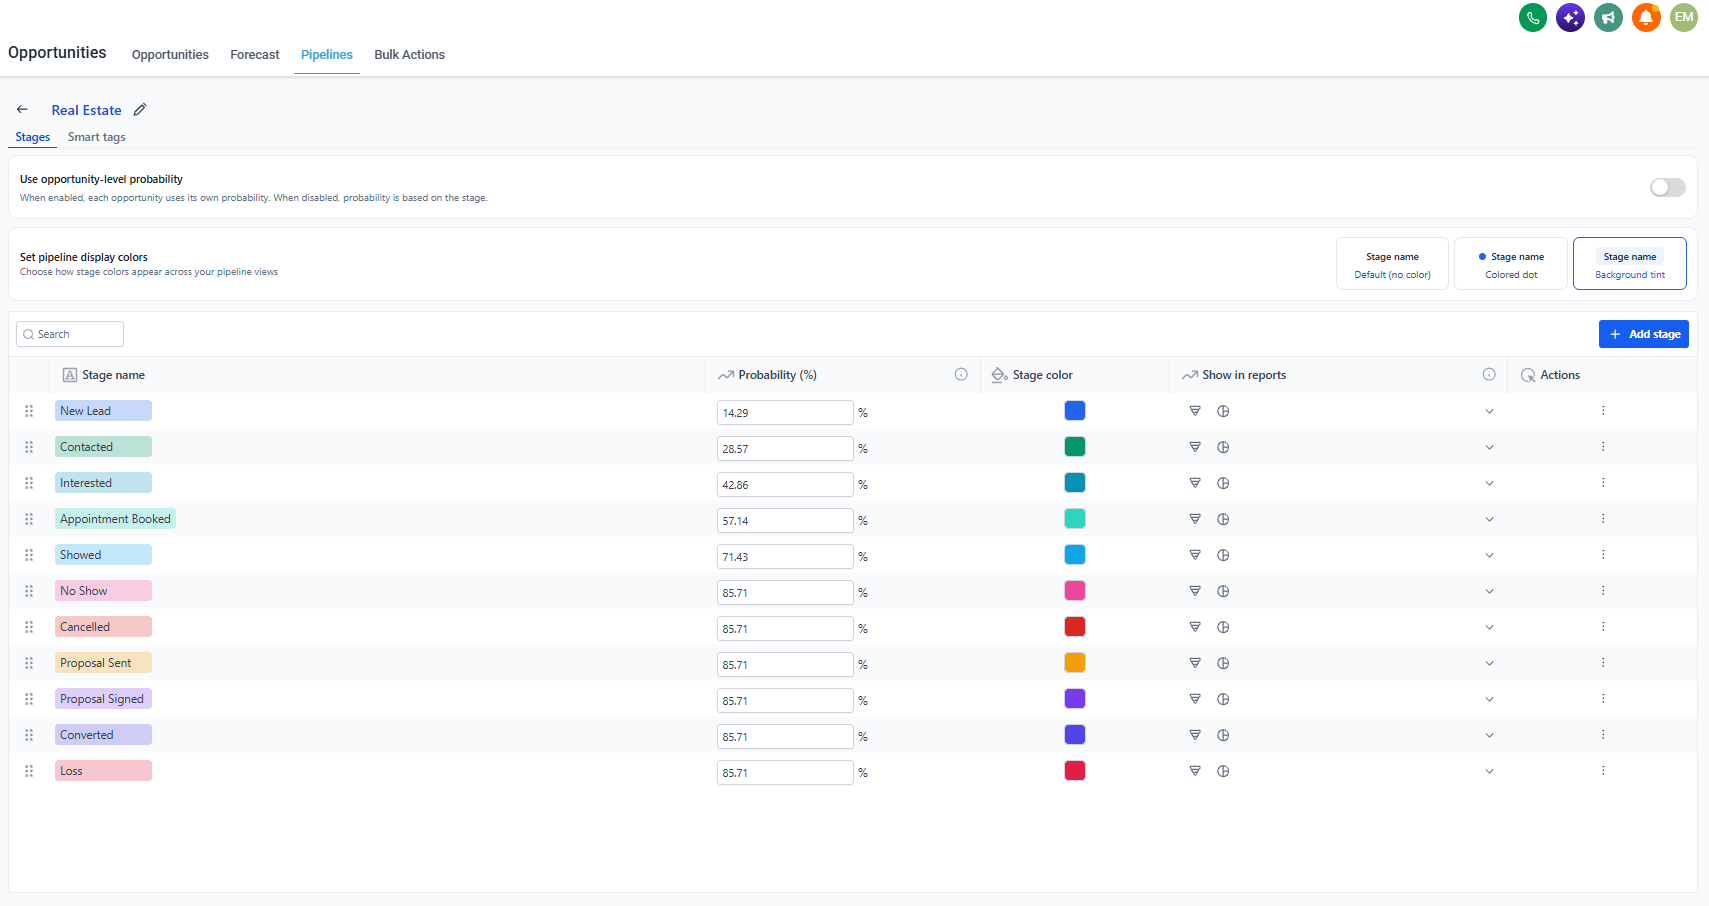Open the Bulk Actions tab
The height and width of the screenshot is (906, 1709).
pyautogui.click(x=410, y=55)
